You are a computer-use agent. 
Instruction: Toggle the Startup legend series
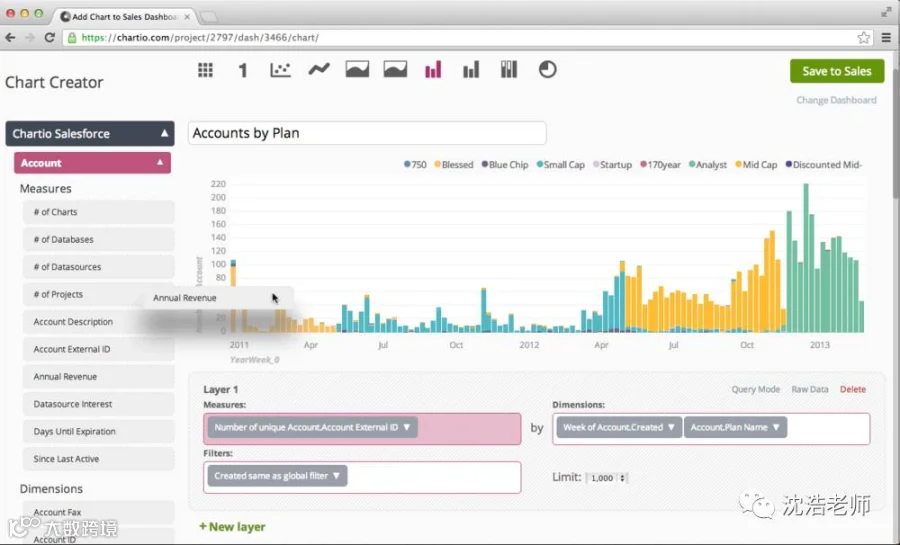coord(612,165)
